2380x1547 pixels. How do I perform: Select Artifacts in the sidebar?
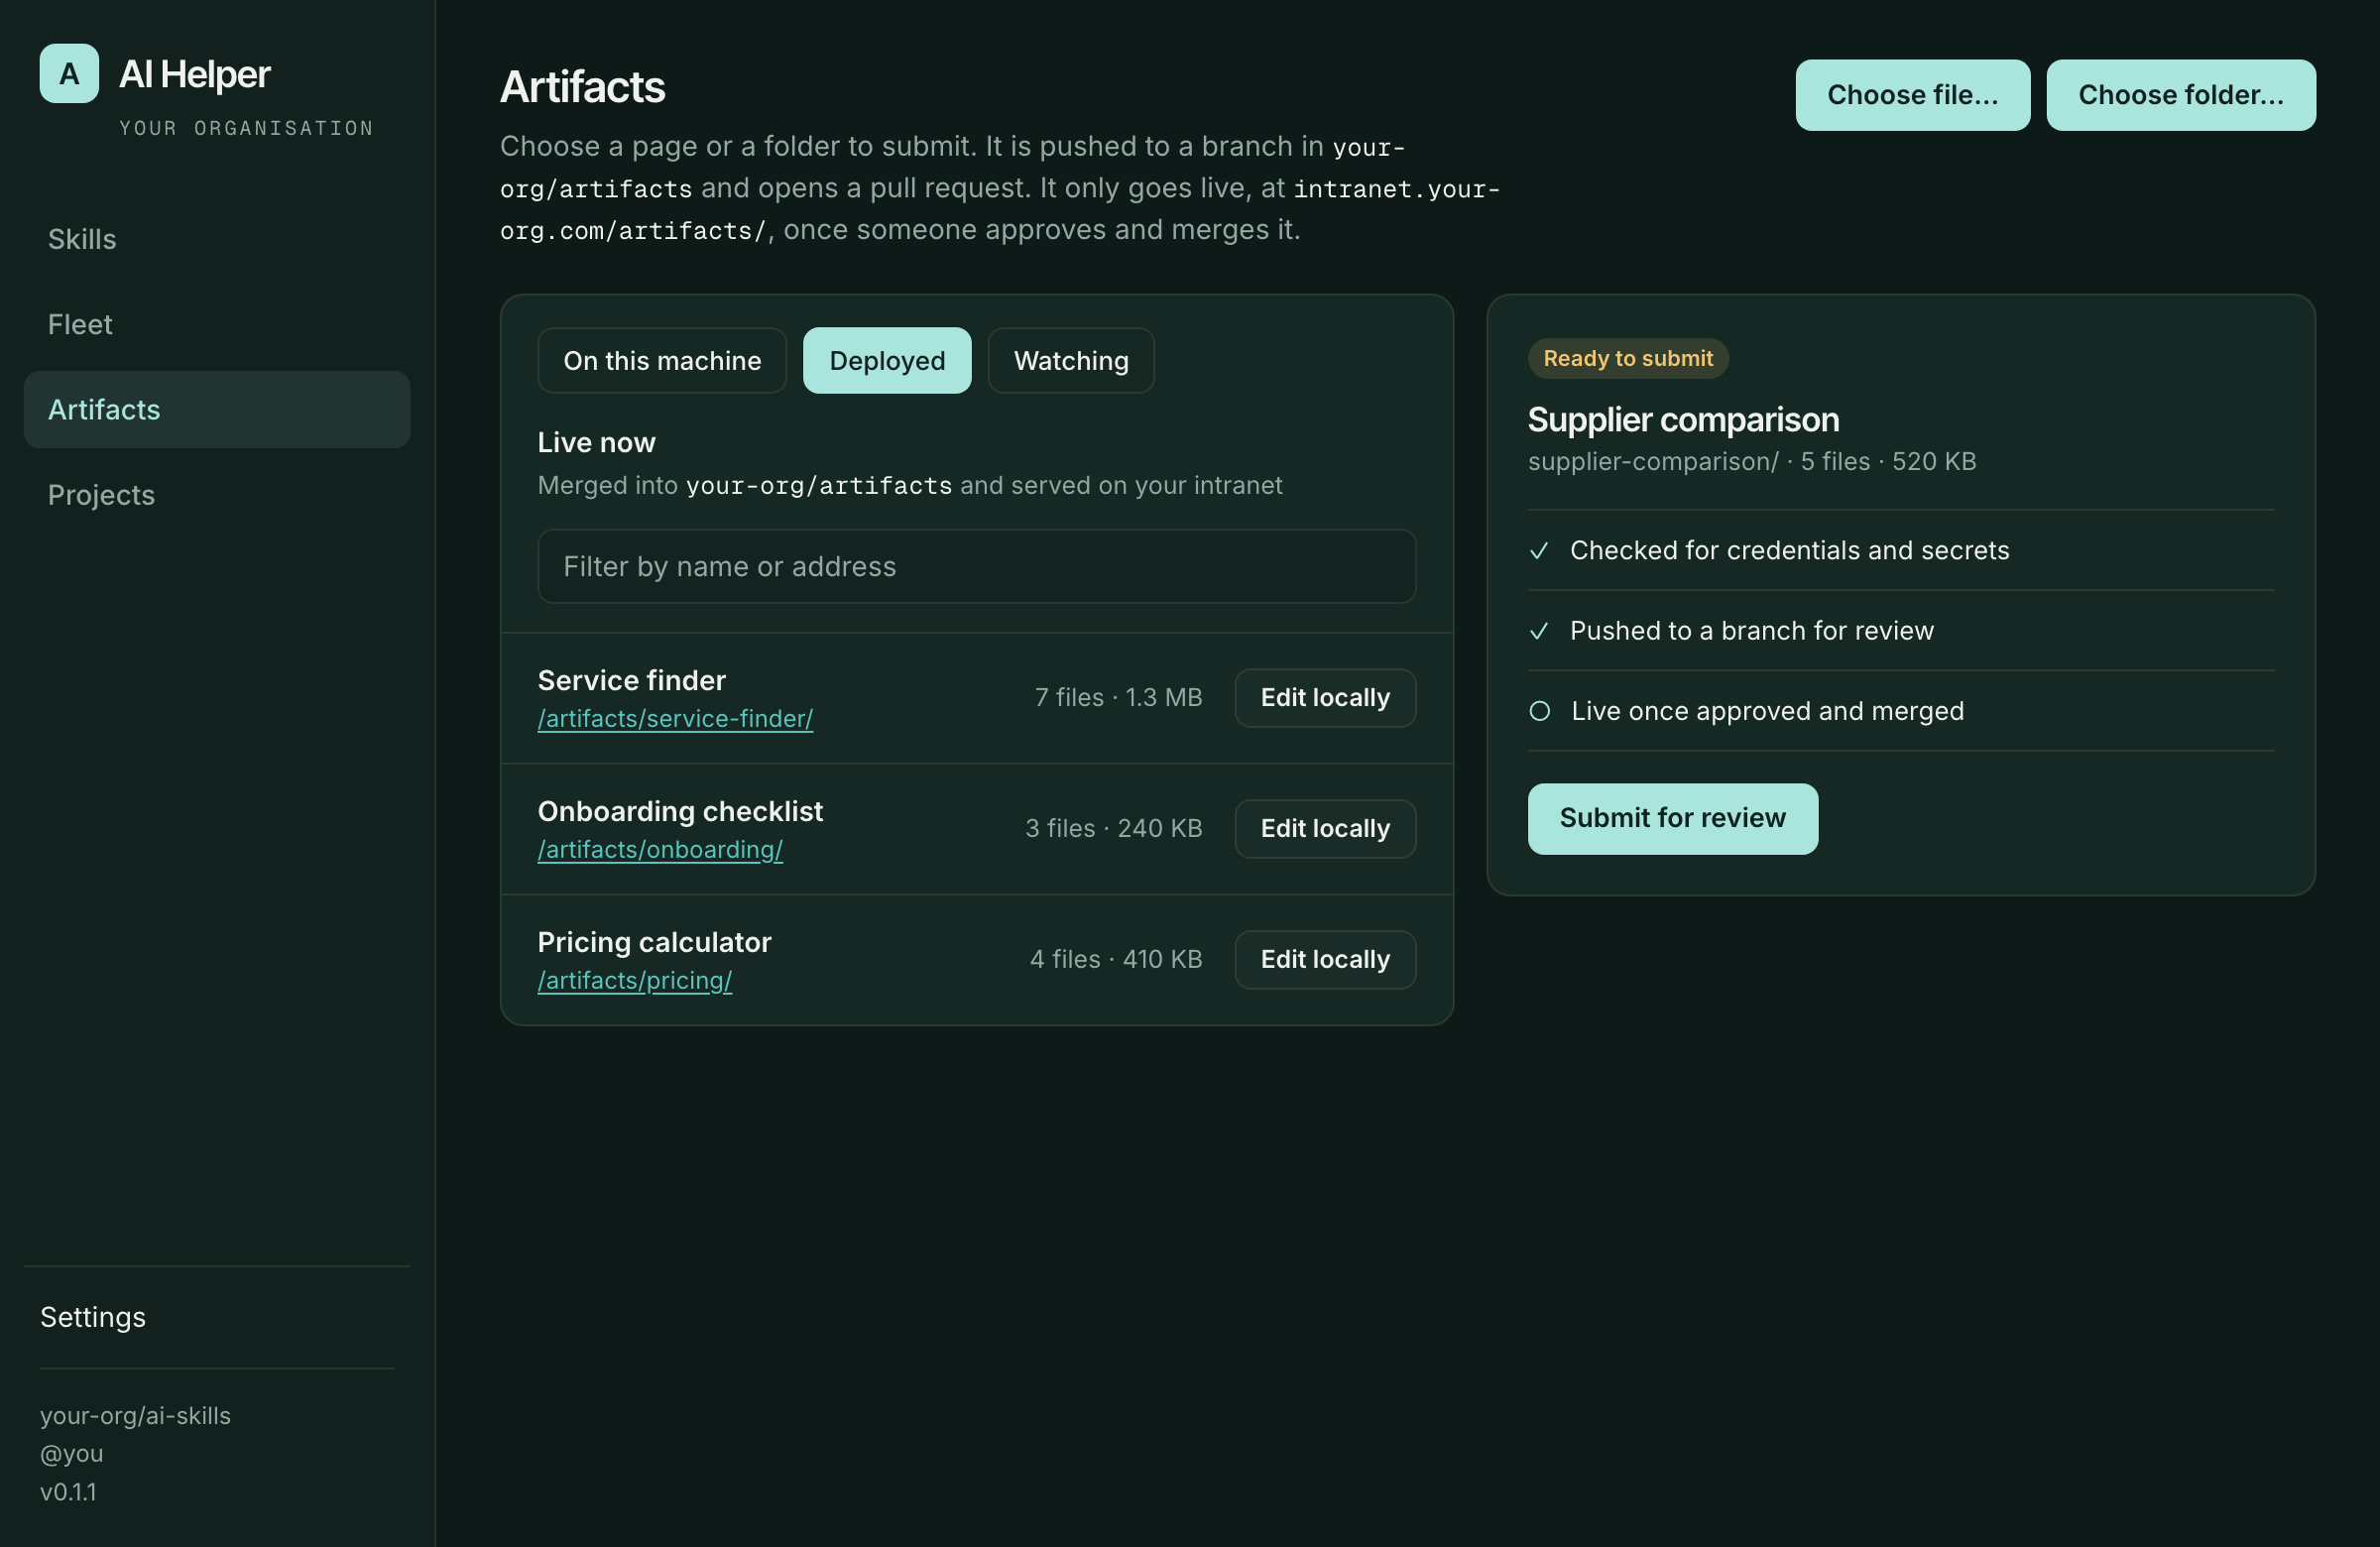coord(217,410)
